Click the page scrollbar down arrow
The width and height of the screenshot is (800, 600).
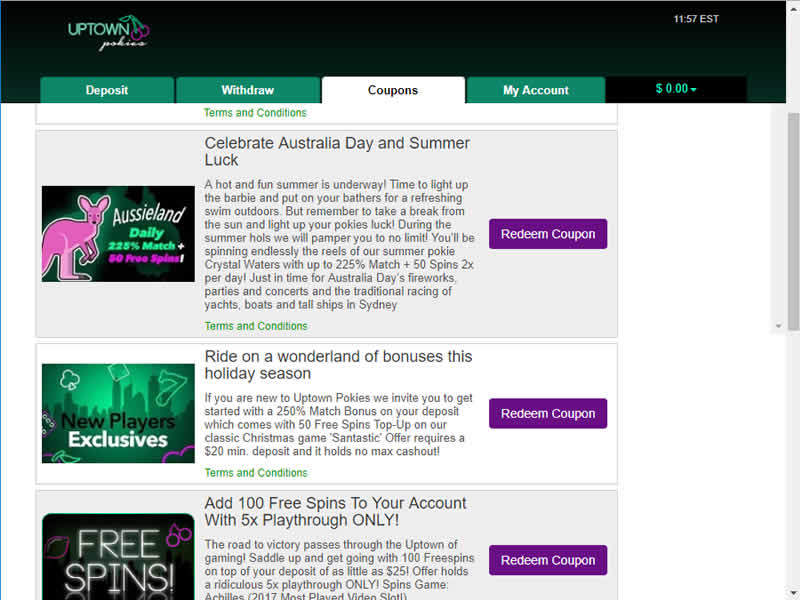click(x=793, y=594)
